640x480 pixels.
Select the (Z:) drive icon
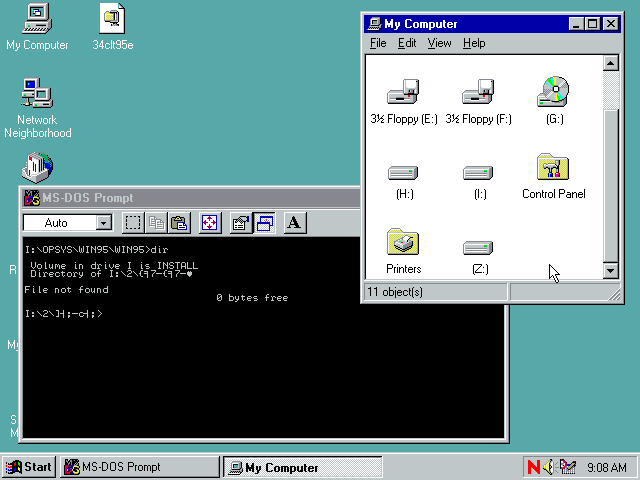(478, 248)
